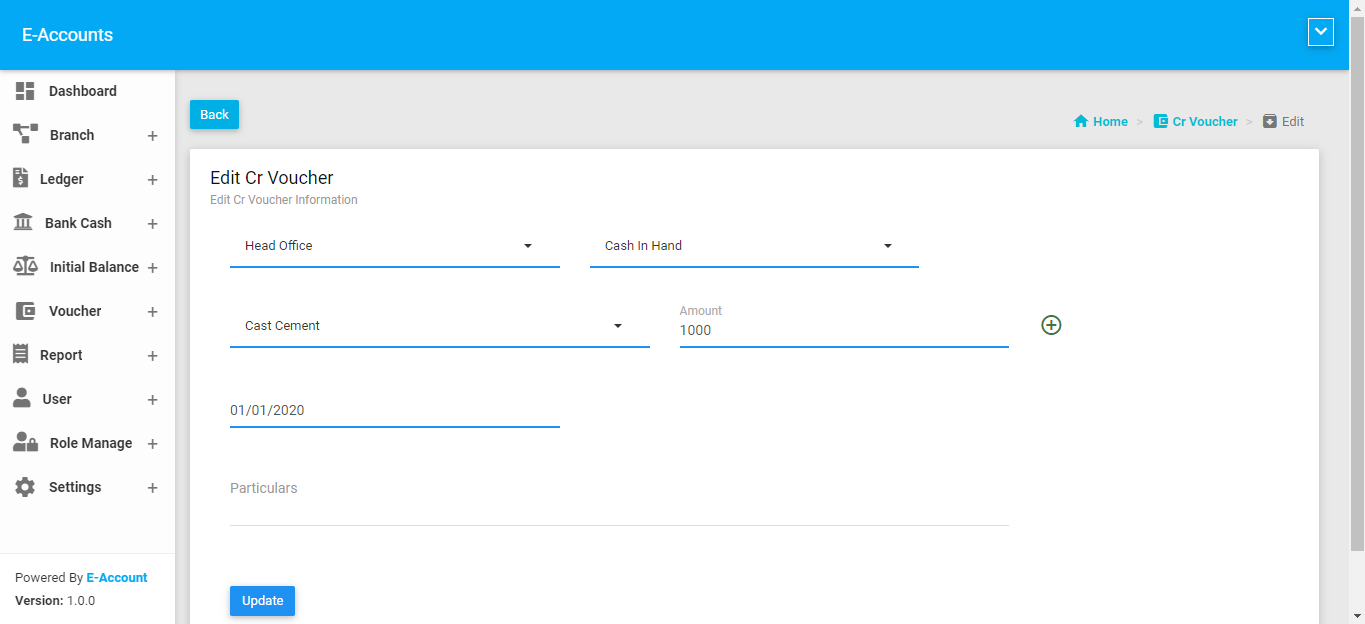Click the Update button

tap(262, 601)
